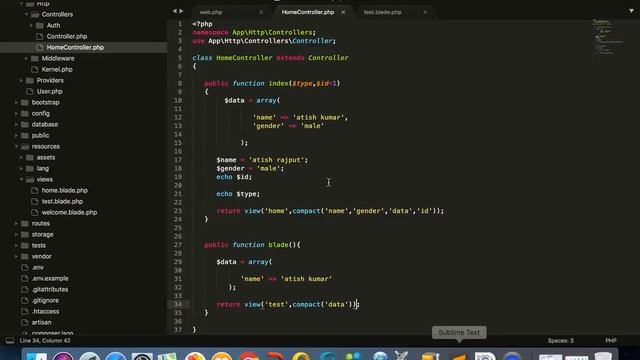Open the Spaces: 3 indentation setting
Image resolution: width=640 pixels, height=360 pixels.
560,340
